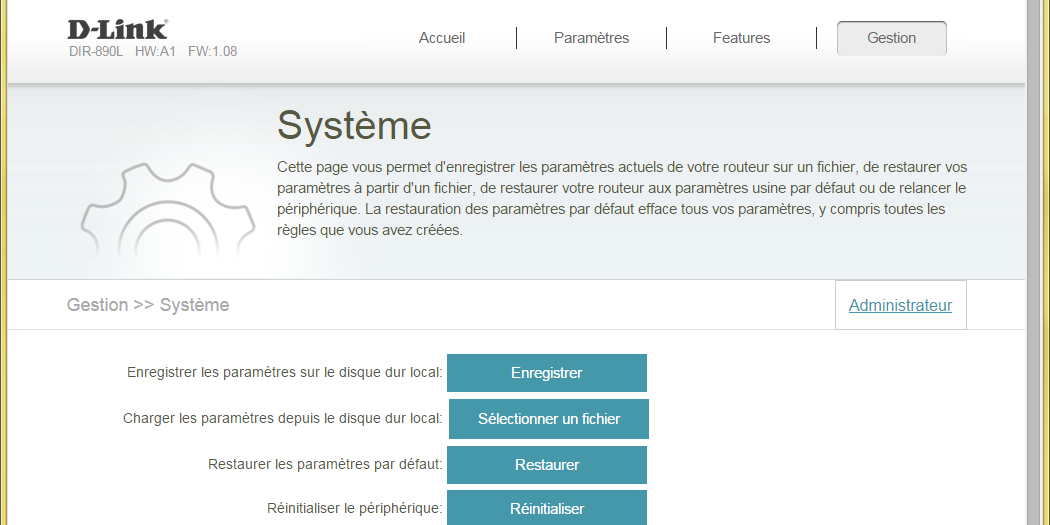Click the HW:A1 hardware version text
This screenshot has height=525, width=1050.
click(155, 52)
